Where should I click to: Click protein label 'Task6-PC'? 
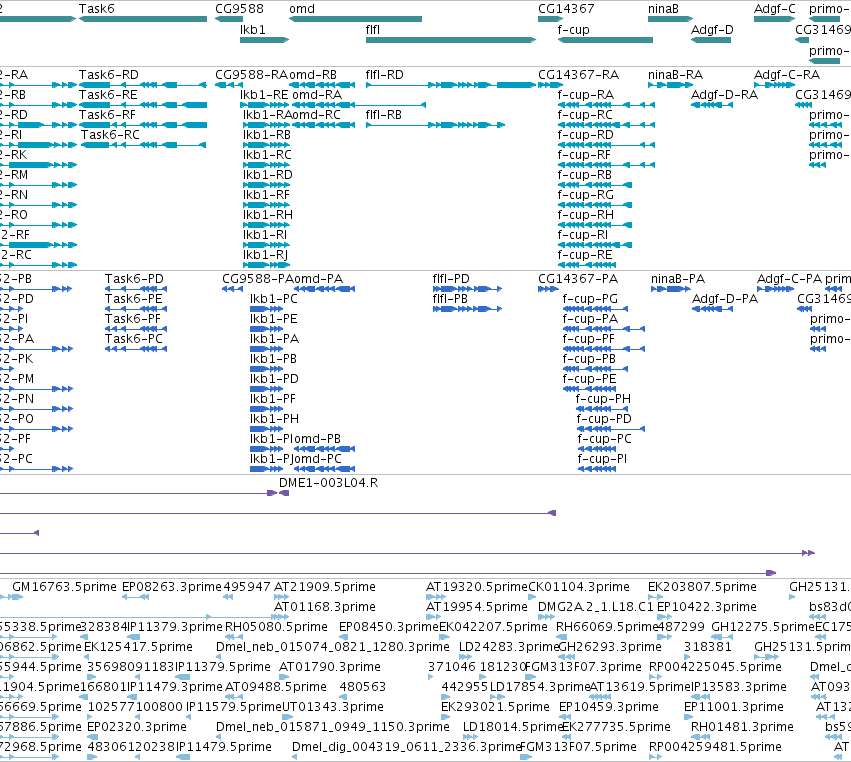134,339
